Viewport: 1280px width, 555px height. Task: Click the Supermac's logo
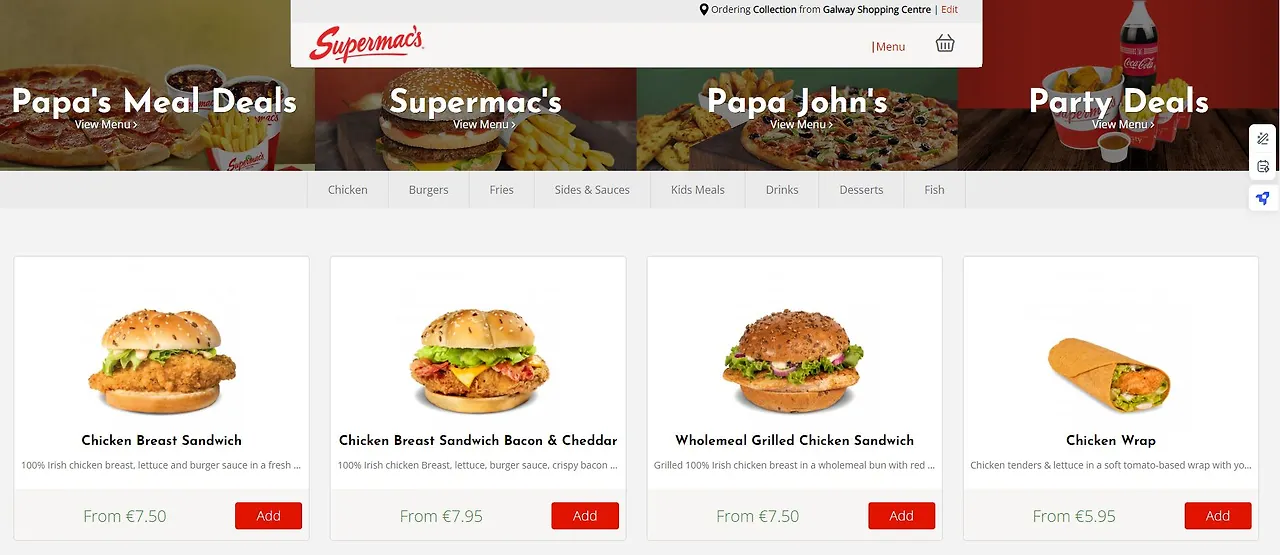(x=367, y=44)
